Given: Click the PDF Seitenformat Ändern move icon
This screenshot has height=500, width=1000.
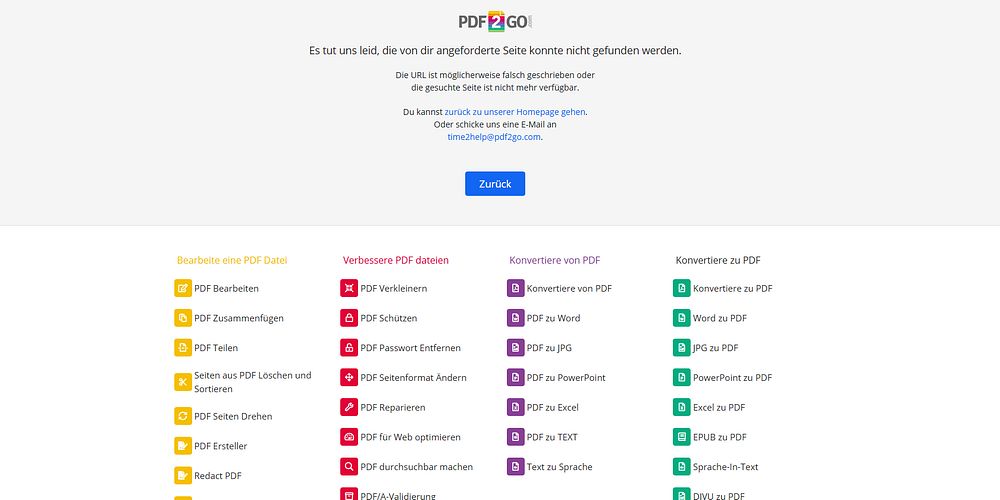Looking at the screenshot, I should 349,378.
